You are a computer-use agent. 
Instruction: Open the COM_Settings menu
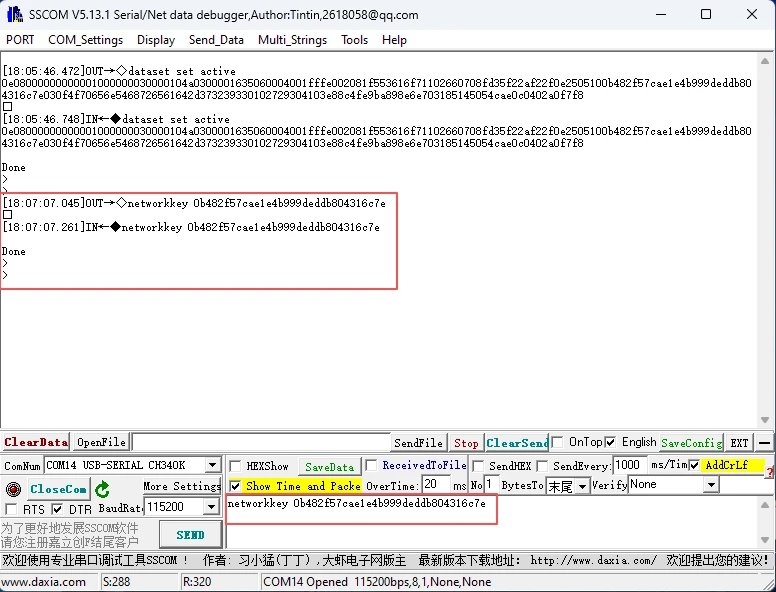pyautogui.click(x=86, y=40)
